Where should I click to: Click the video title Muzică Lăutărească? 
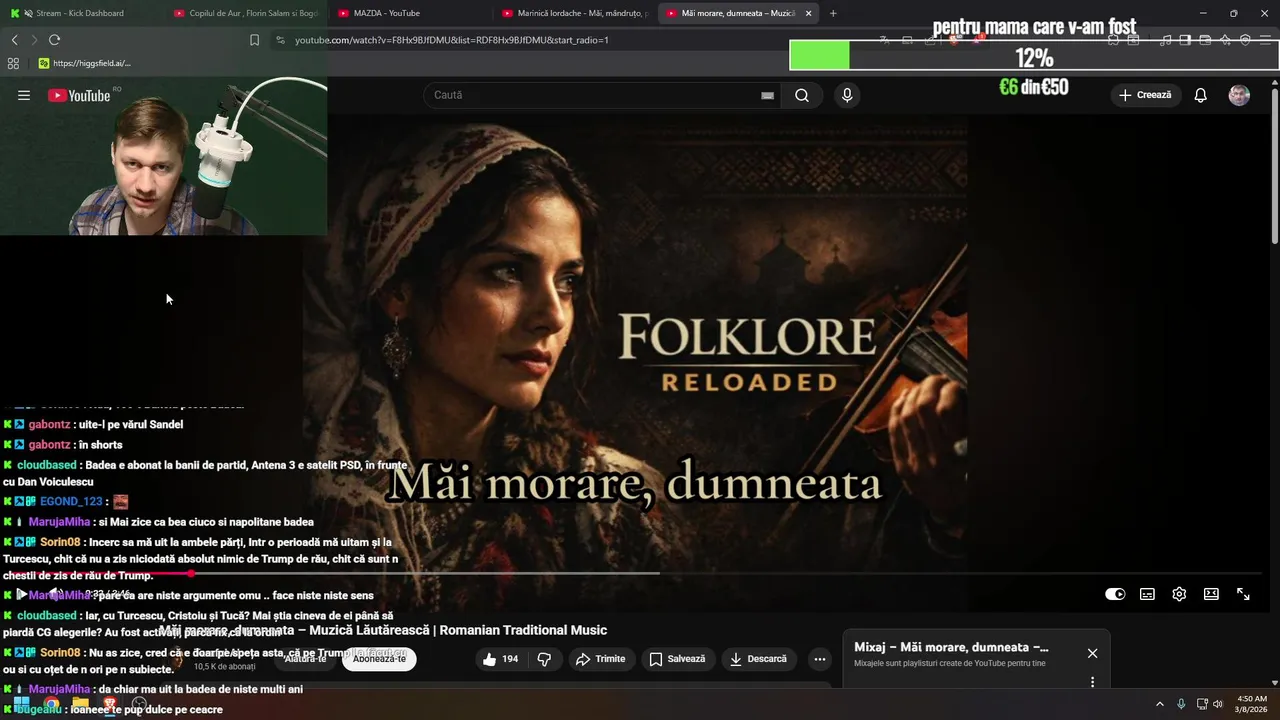pos(382,630)
